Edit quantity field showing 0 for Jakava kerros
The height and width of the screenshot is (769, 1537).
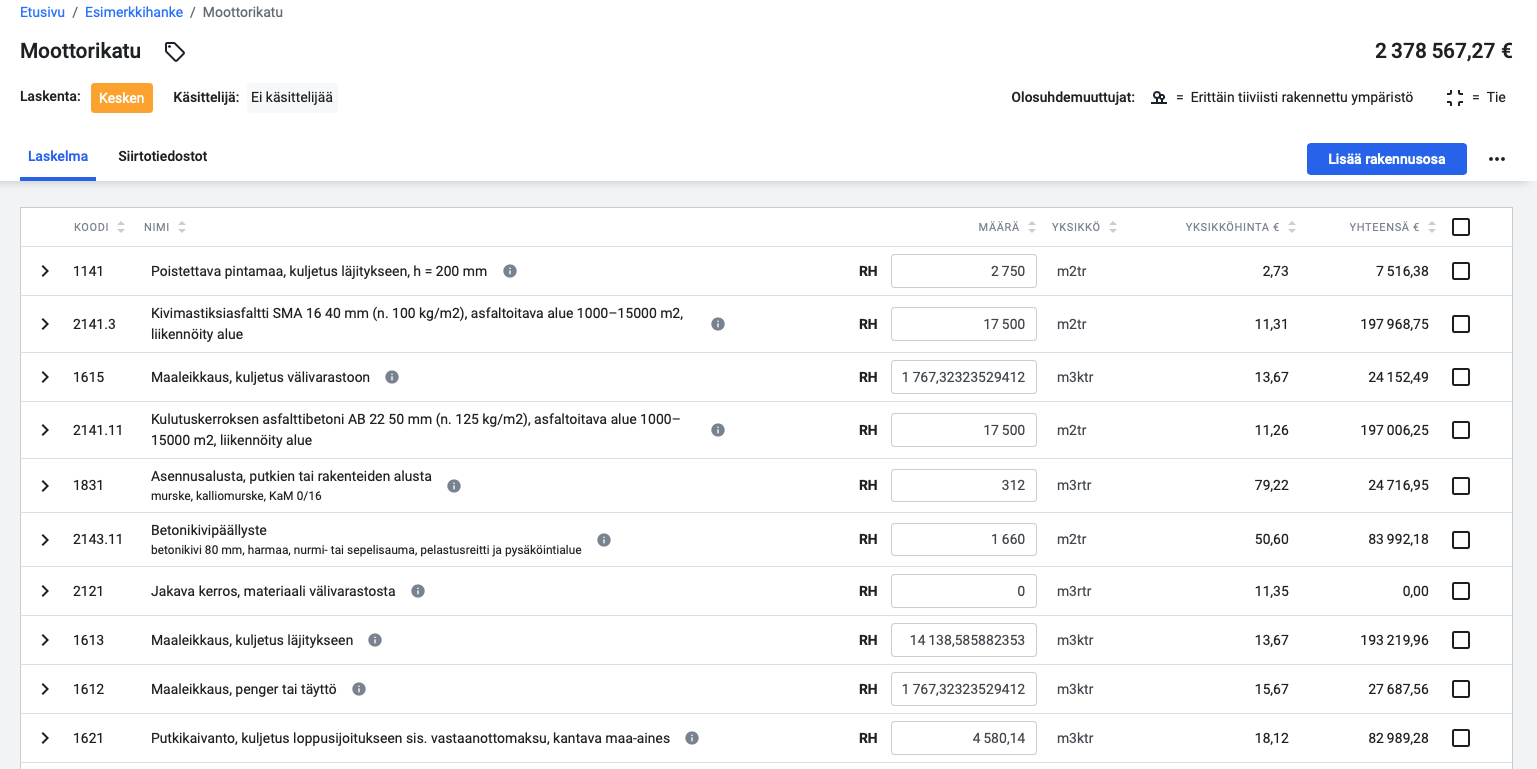pyautogui.click(x=964, y=591)
